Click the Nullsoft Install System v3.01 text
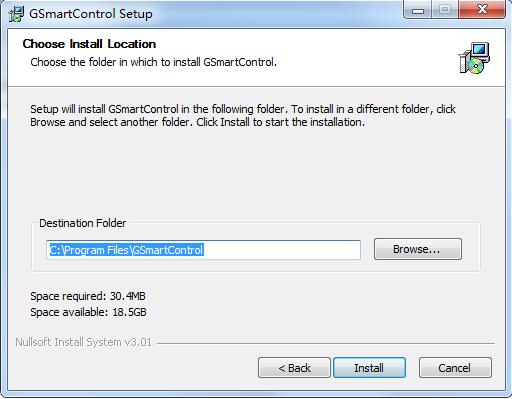 (x=84, y=342)
